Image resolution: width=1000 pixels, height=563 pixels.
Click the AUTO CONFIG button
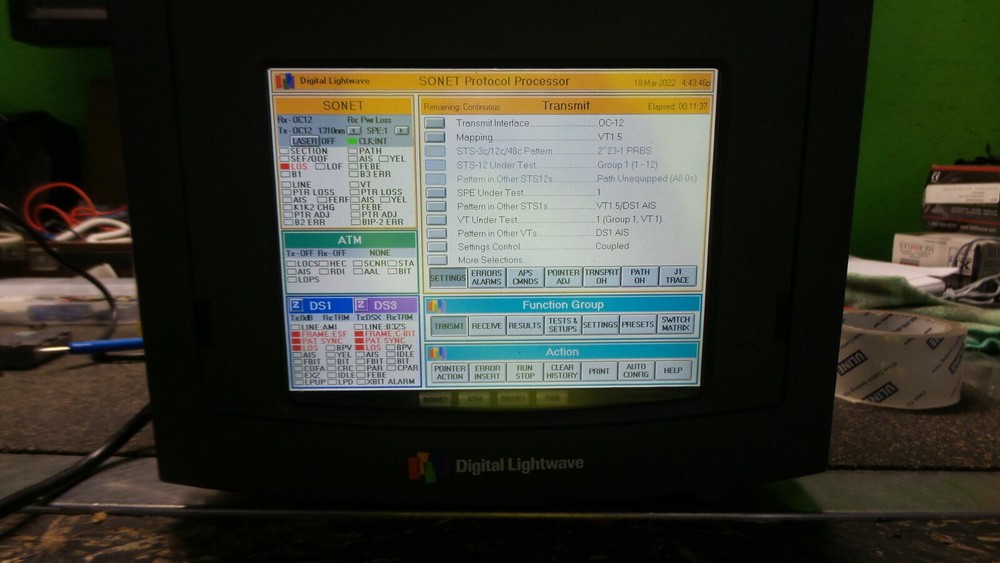pos(636,371)
